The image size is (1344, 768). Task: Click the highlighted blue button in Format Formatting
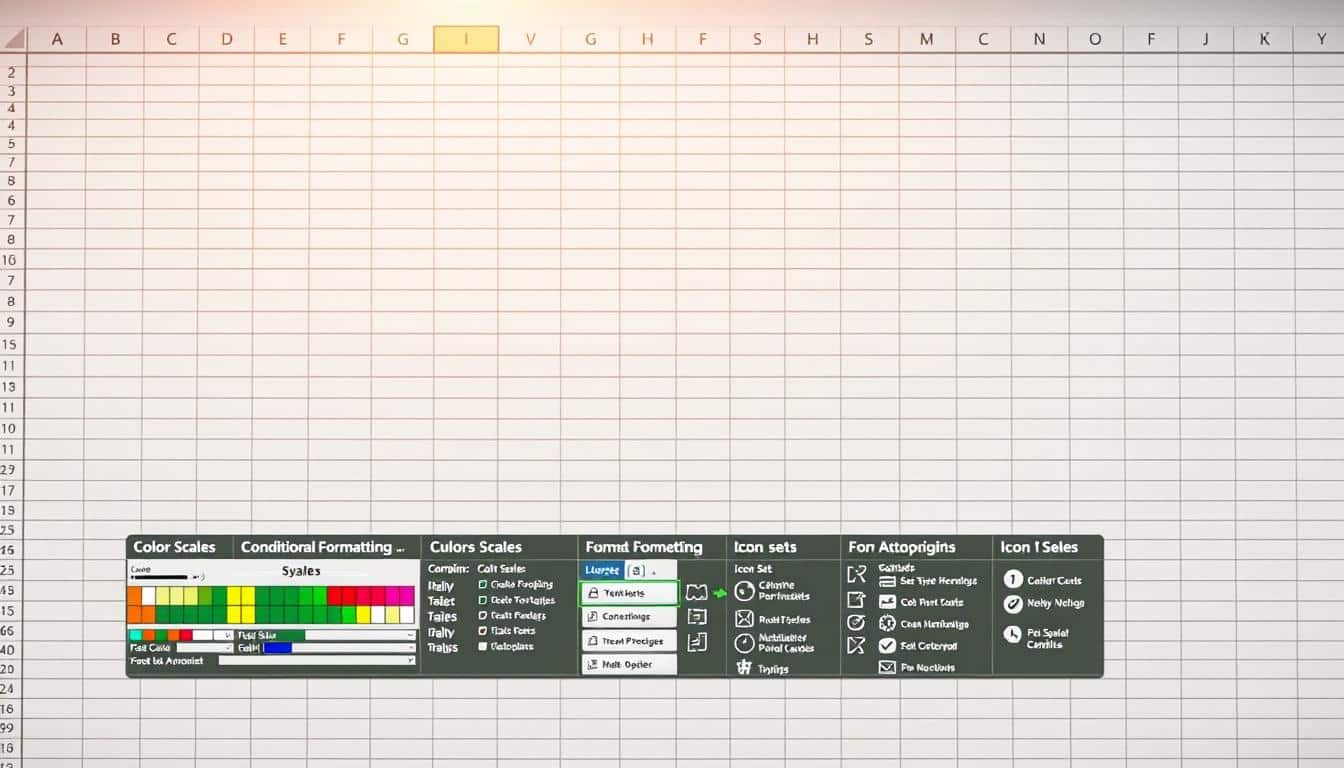[x=602, y=570]
